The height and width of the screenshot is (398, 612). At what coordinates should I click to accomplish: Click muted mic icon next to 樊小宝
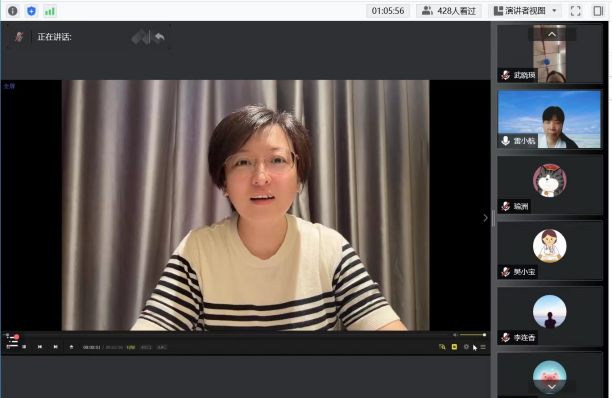(505, 272)
